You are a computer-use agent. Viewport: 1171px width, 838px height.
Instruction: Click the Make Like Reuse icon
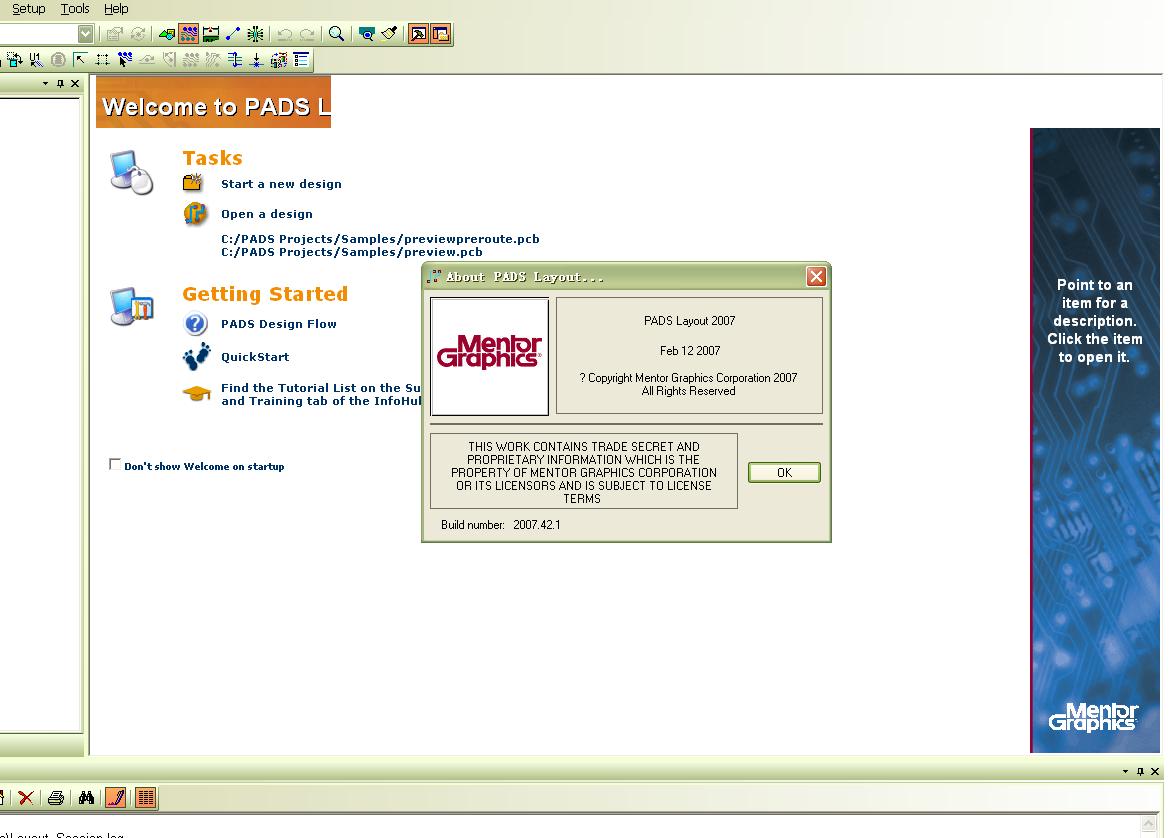(x=279, y=60)
